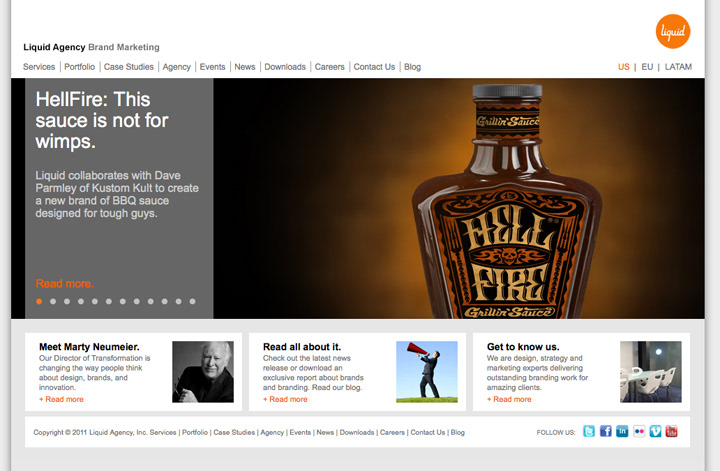Viewport: 720px width, 471px height.
Task: Open the LinkedIn follow icon
Action: (622, 431)
